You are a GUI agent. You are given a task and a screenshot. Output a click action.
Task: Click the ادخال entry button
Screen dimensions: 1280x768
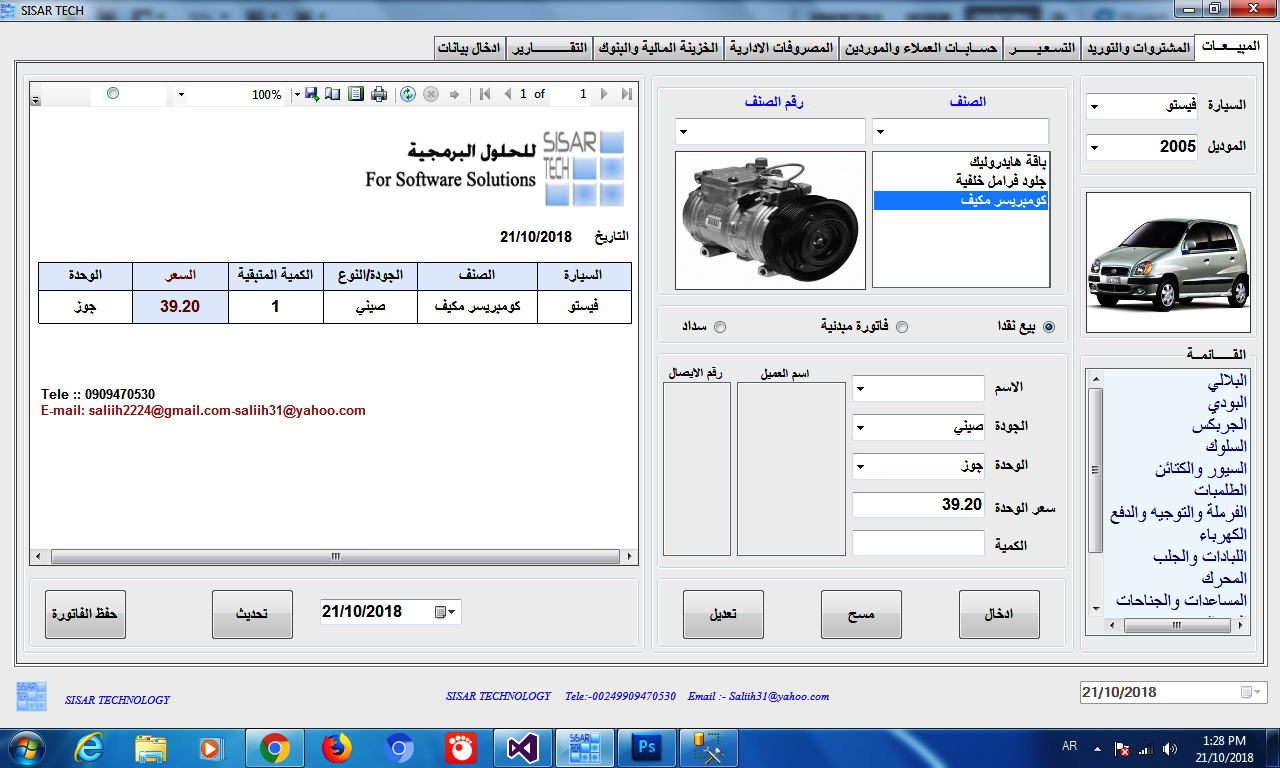click(x=999, y=614)
